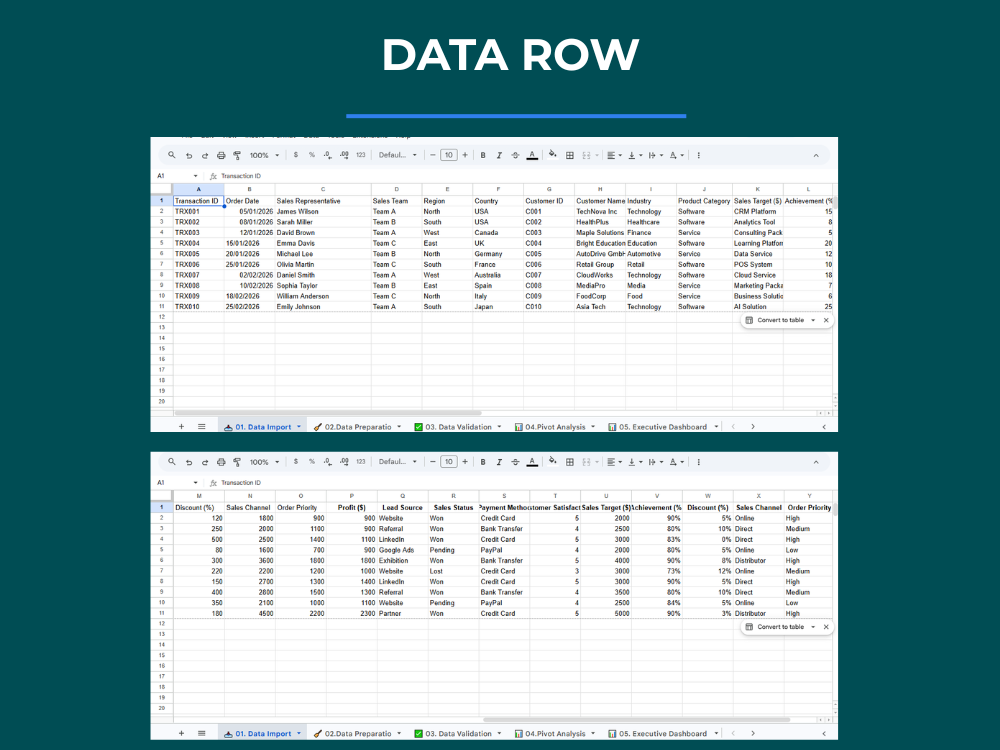This screenshot has width=1000, height=750.
Task: Open the 123 number formats in the upper toolbar
Action: pos(361,155)
